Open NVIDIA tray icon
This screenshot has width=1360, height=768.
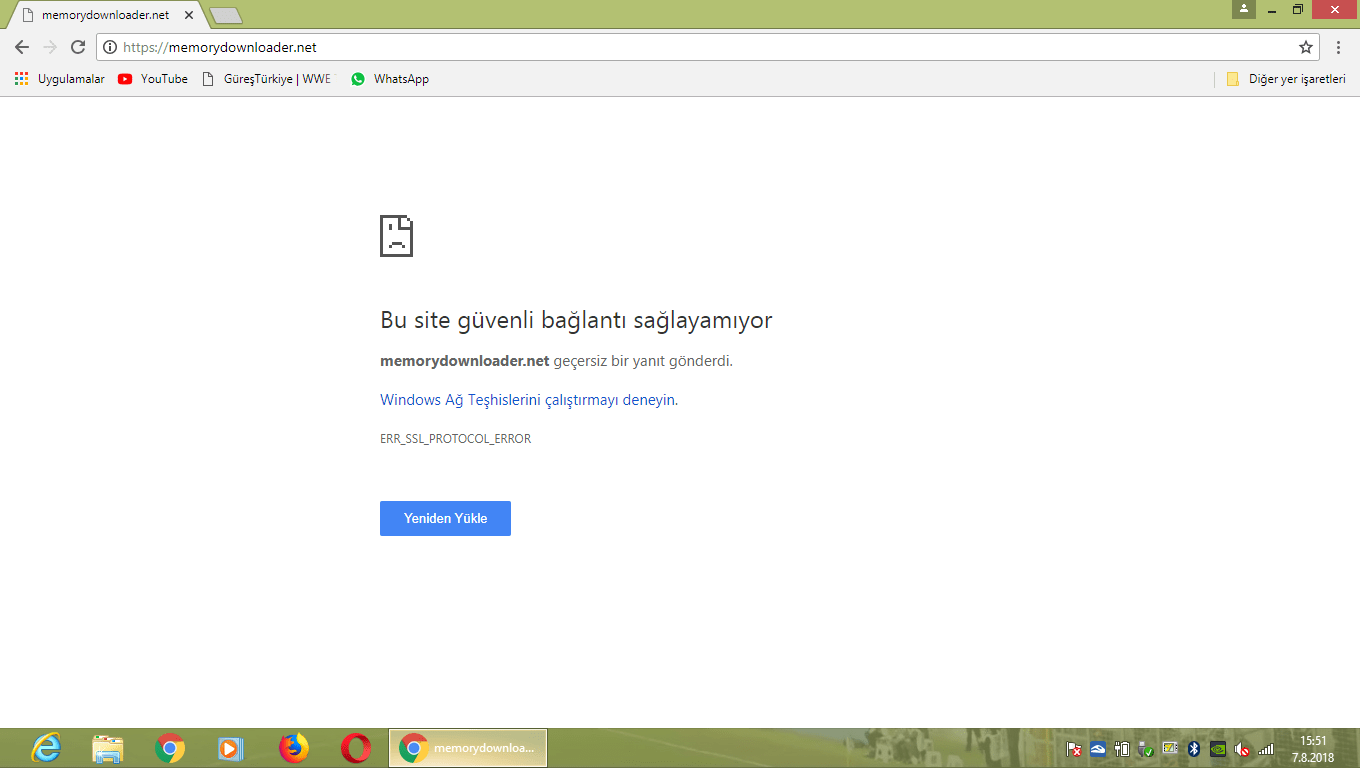[x=1218, y=748]
